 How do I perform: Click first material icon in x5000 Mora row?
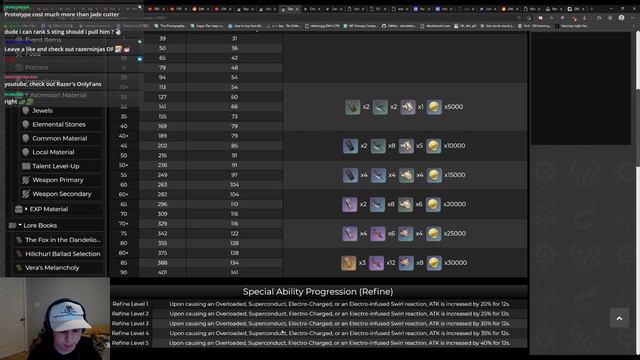pyautogui.click(x=353, y=107)
